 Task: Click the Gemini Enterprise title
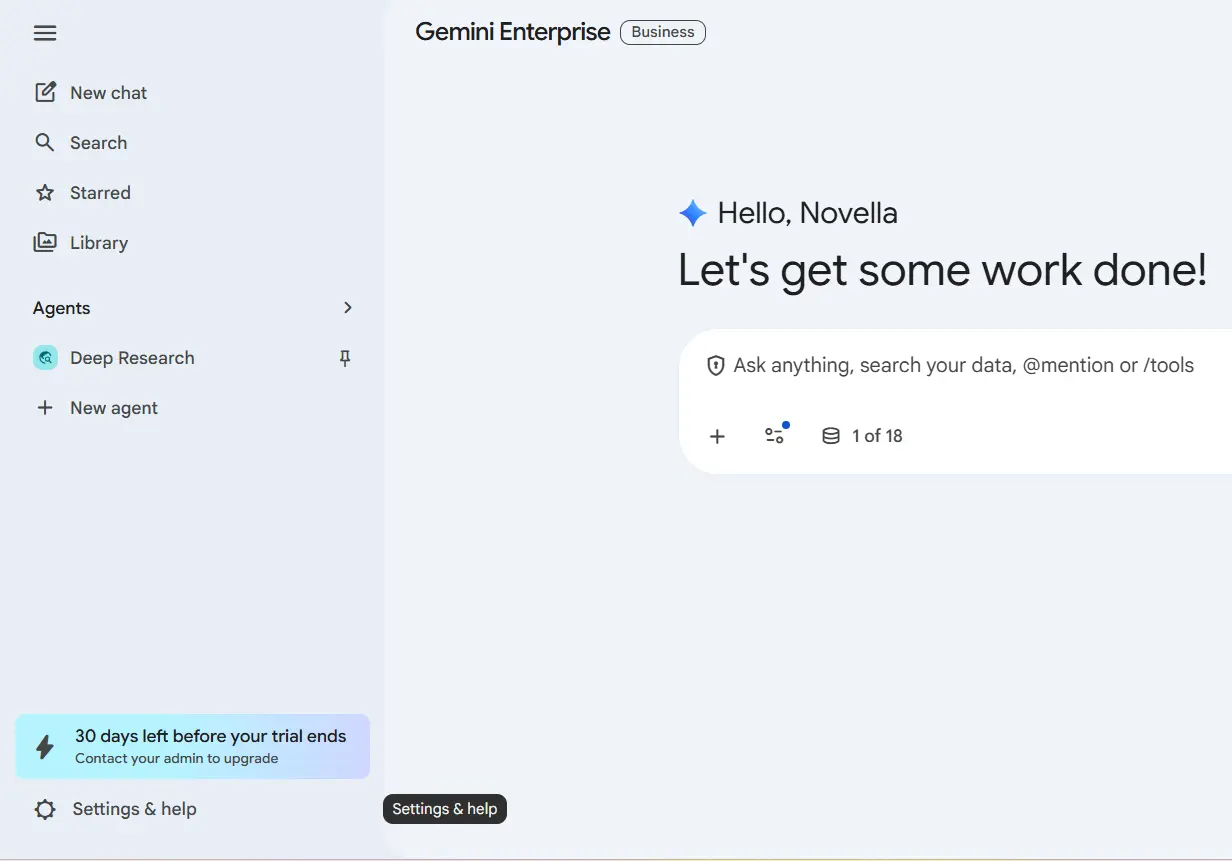512,32
